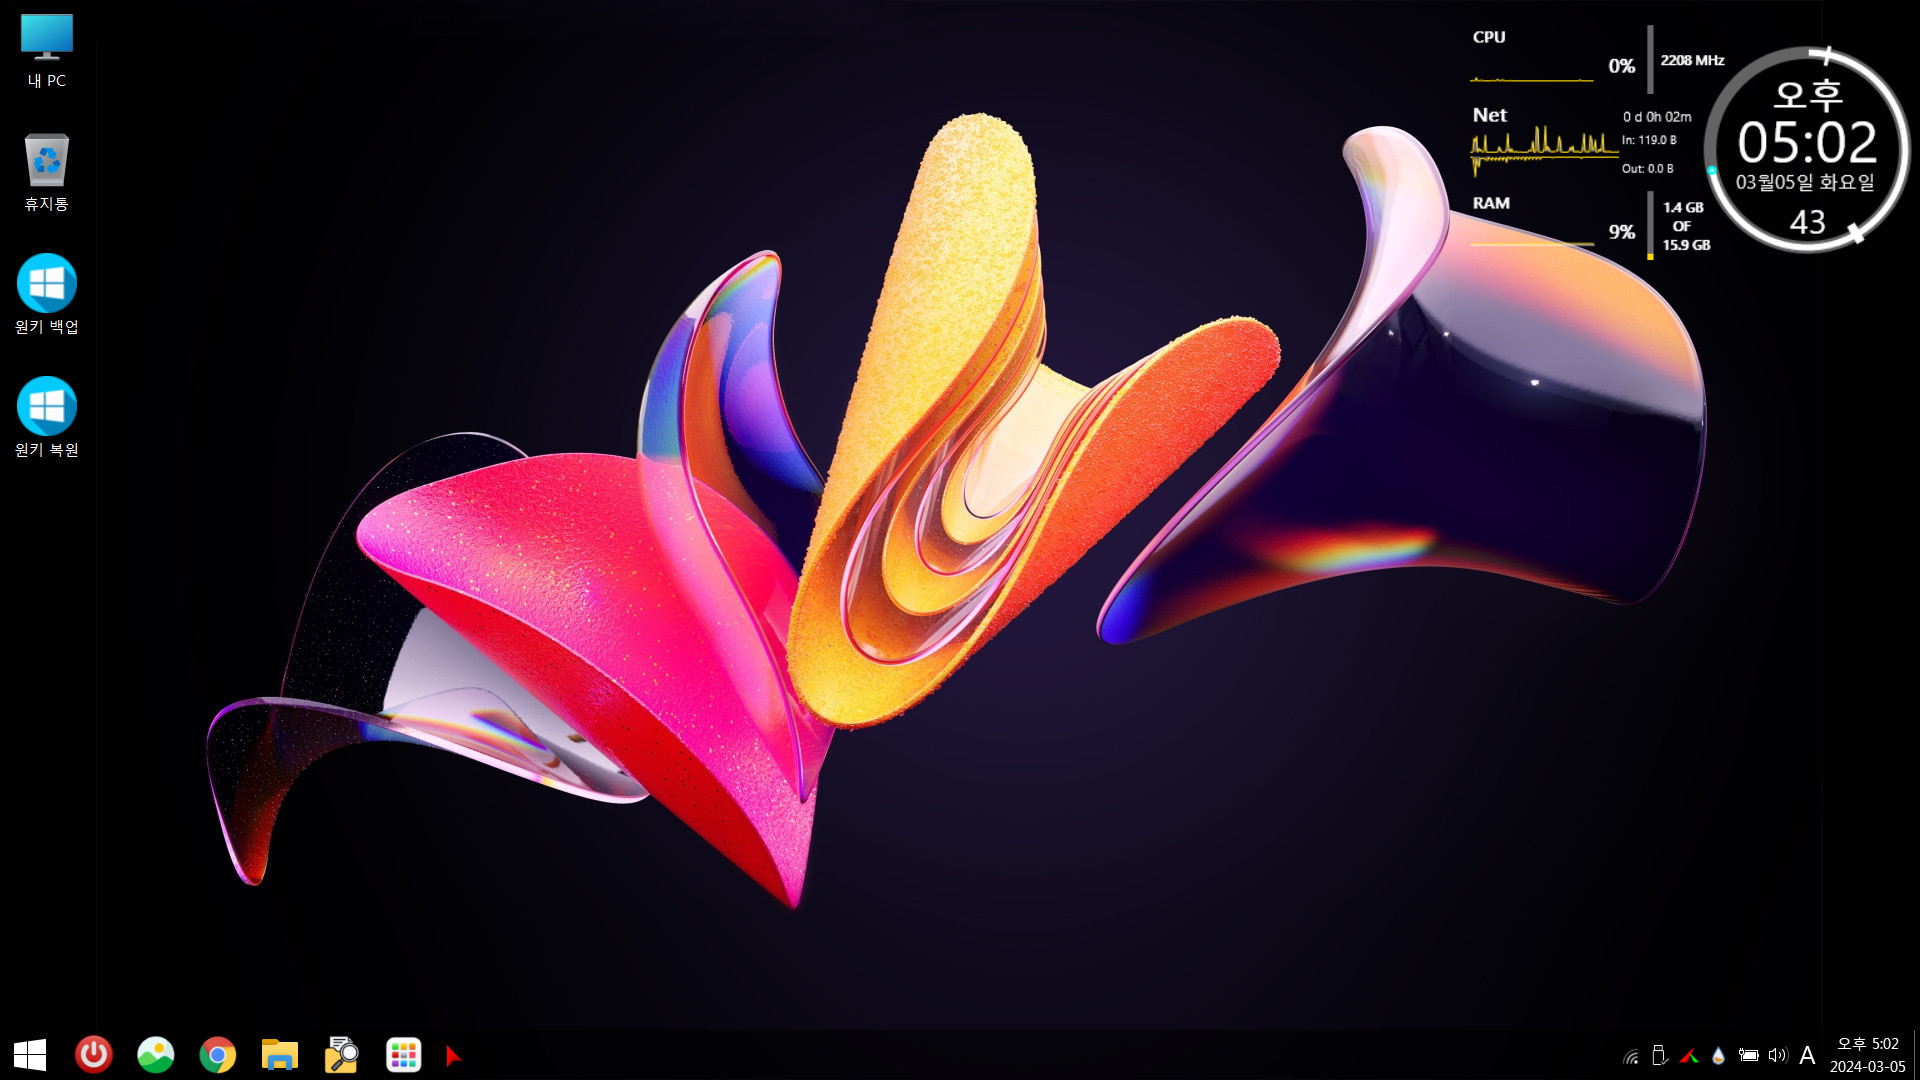Click the 'Out: 0.0 B' network value

(x=1647, y=169)
